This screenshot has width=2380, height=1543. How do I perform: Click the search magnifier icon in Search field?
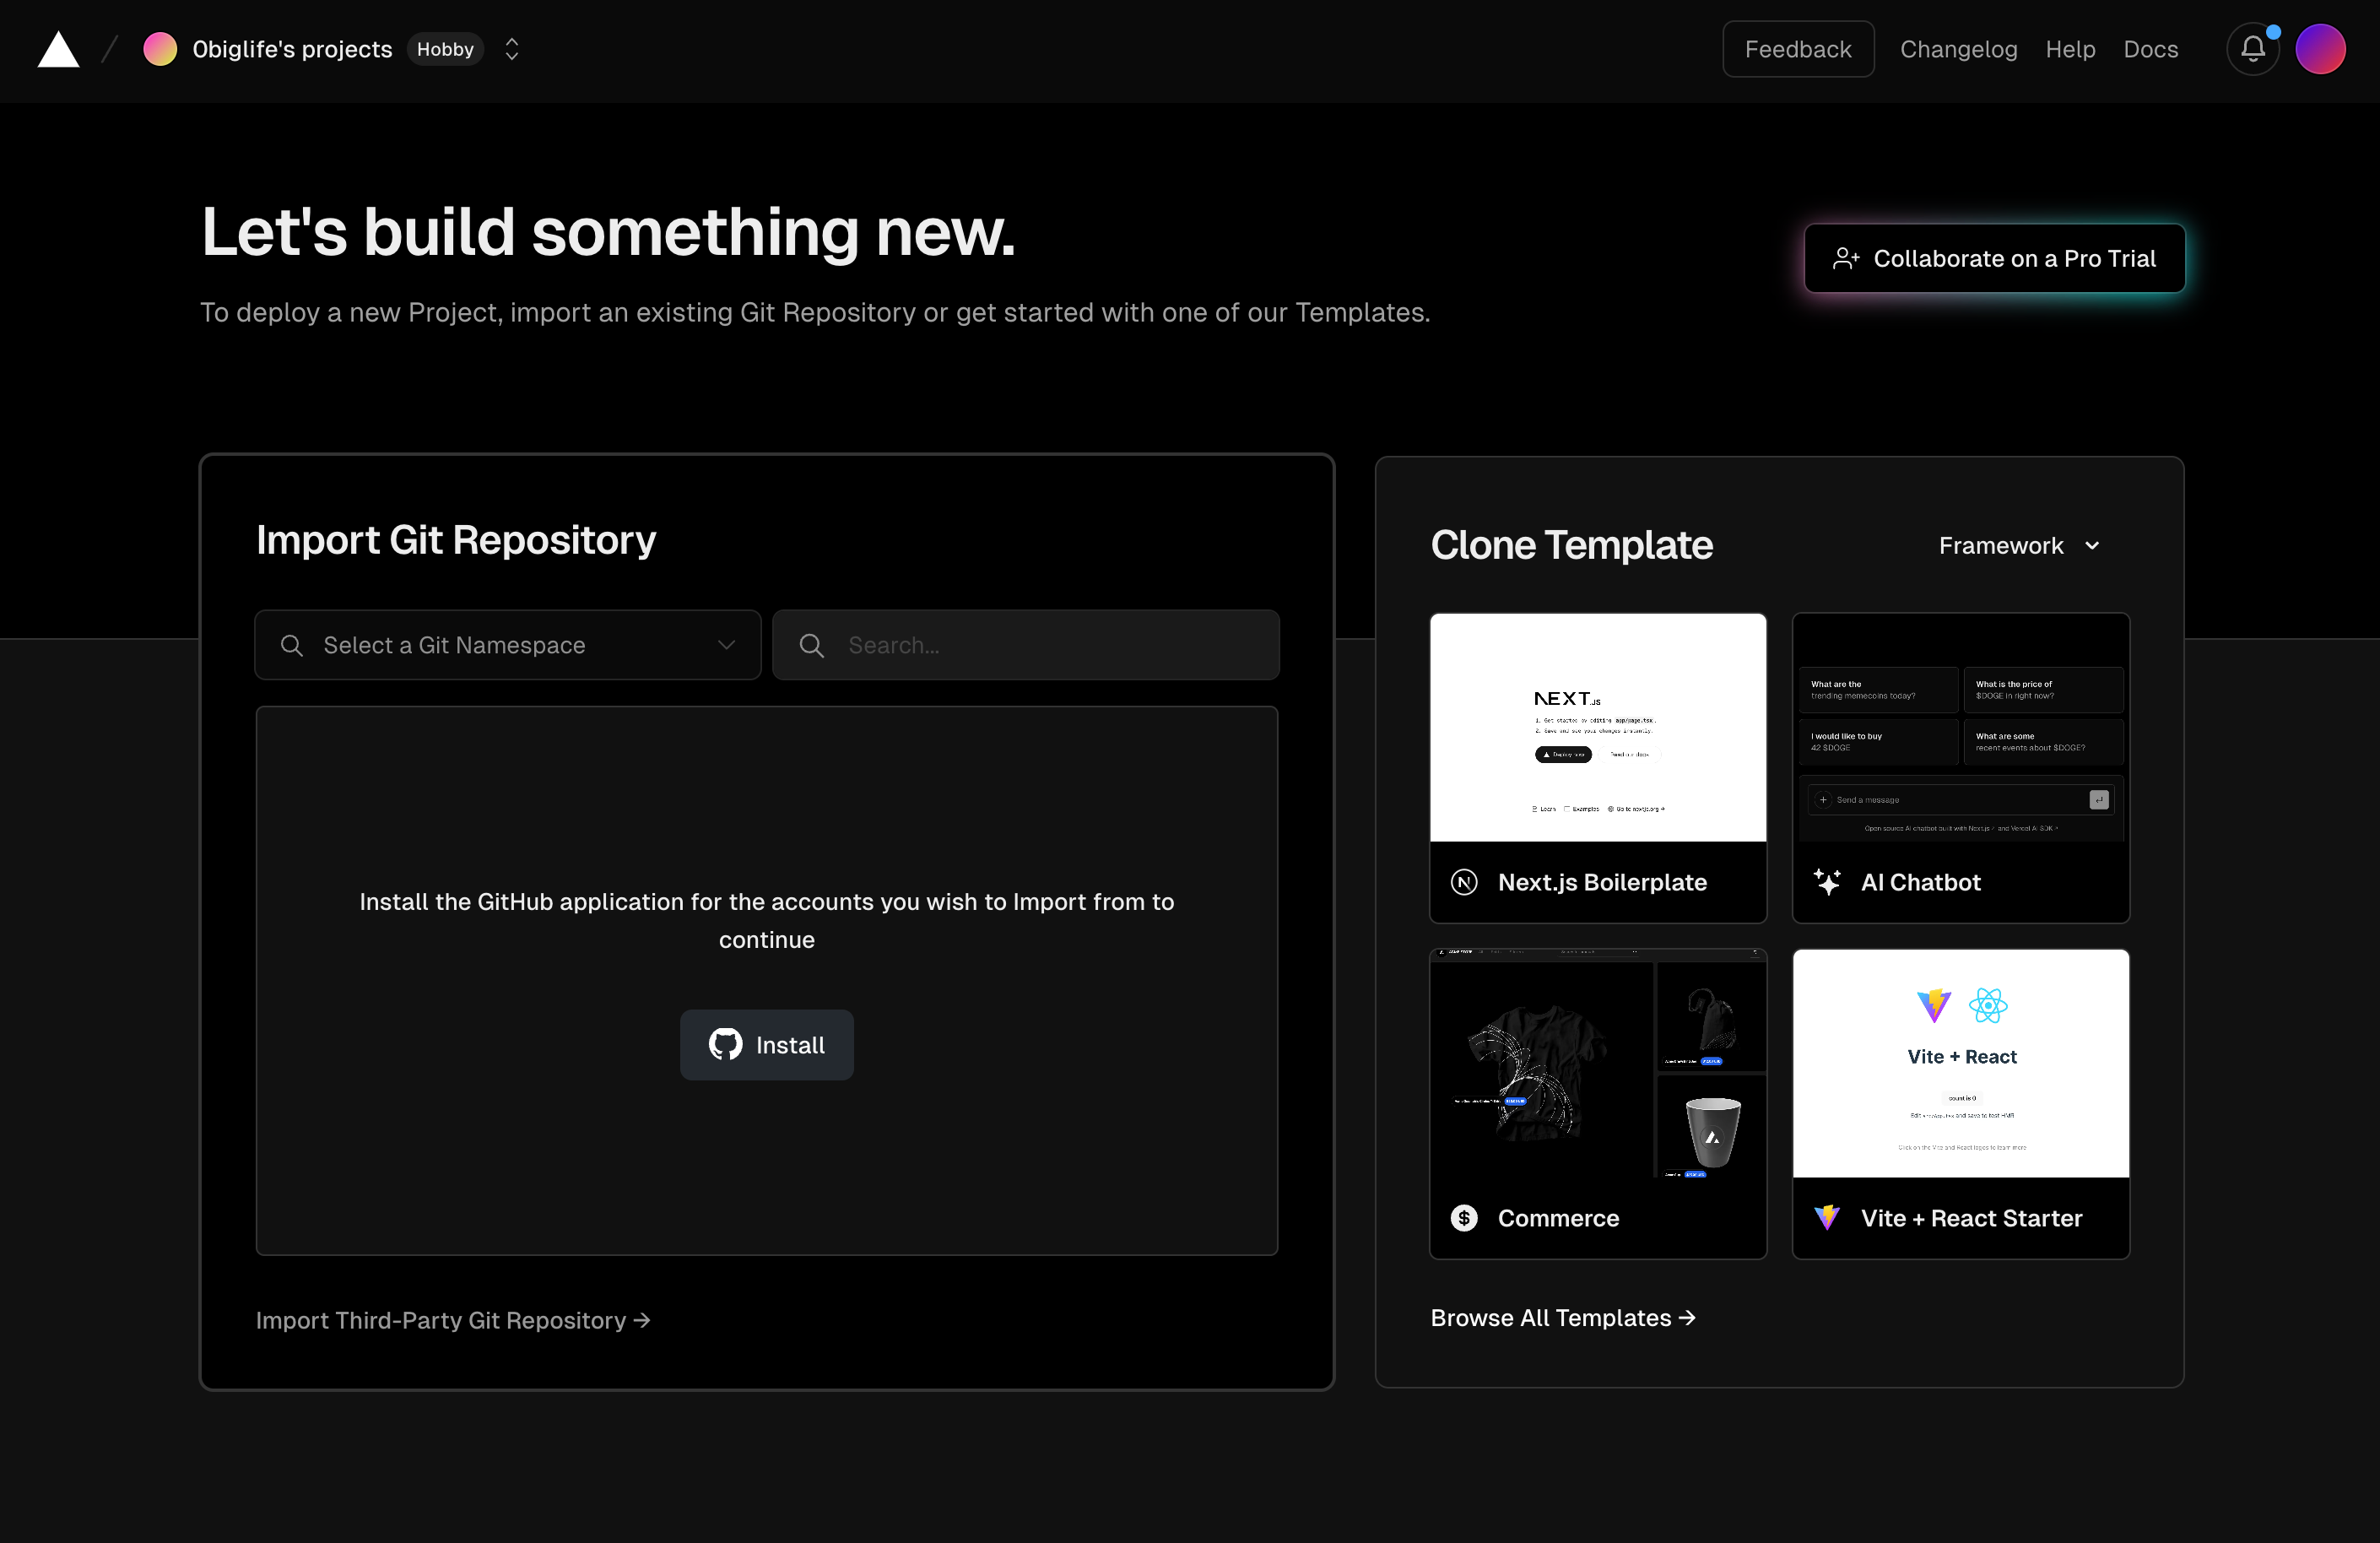point(812,645)
